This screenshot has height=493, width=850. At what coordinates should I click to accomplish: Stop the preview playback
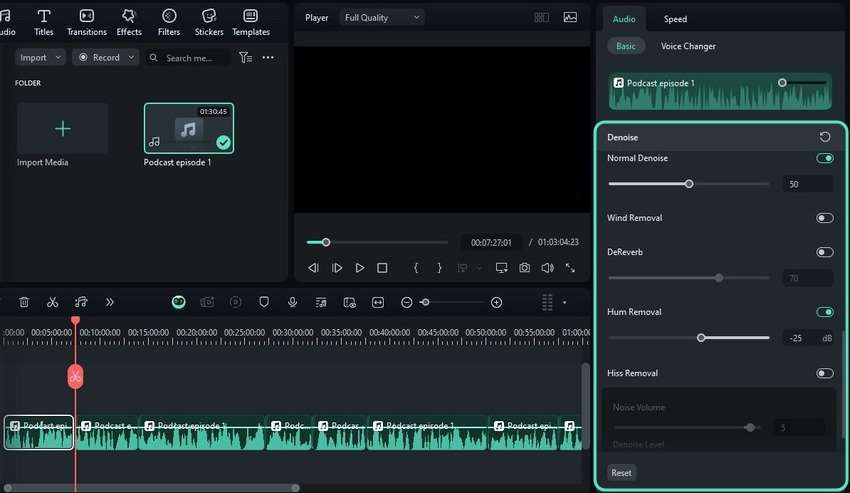382,268
